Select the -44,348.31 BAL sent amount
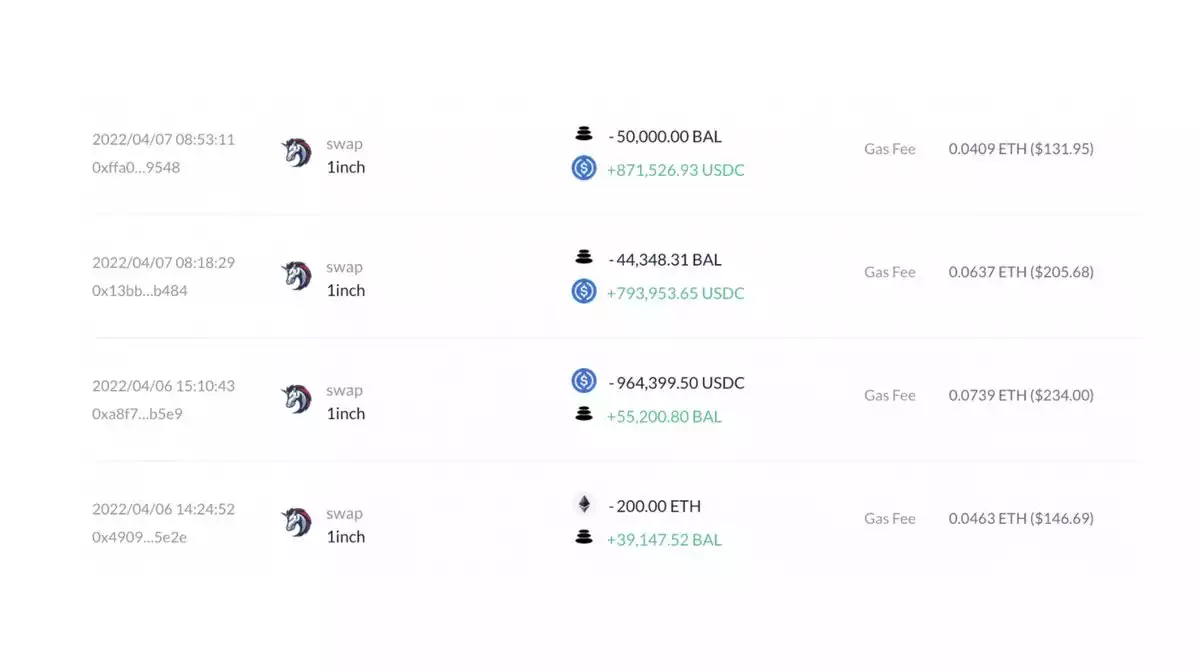 pos(665,260)
